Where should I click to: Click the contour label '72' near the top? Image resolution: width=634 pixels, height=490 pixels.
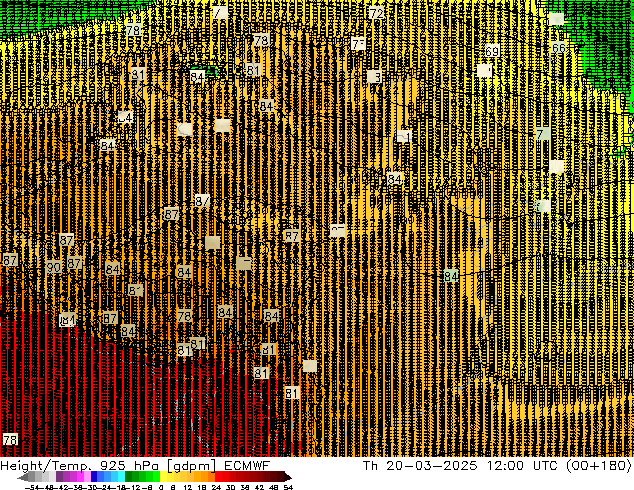[376, 13]
